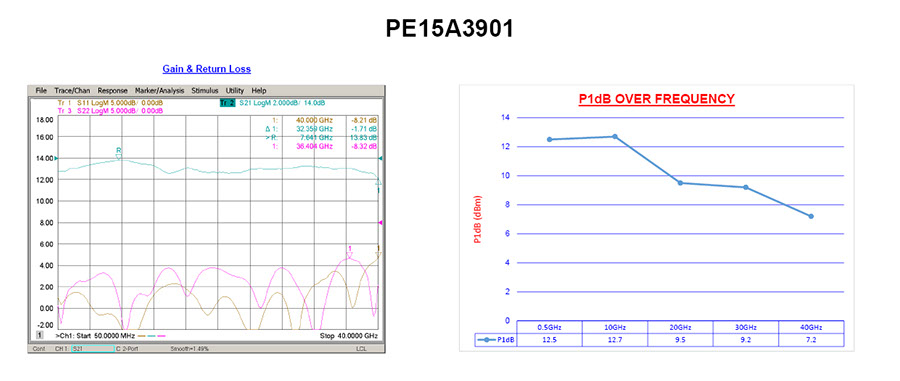Click the 9.5 value table cell
Viewport: 900px width, 381px height.
[680, 340]
